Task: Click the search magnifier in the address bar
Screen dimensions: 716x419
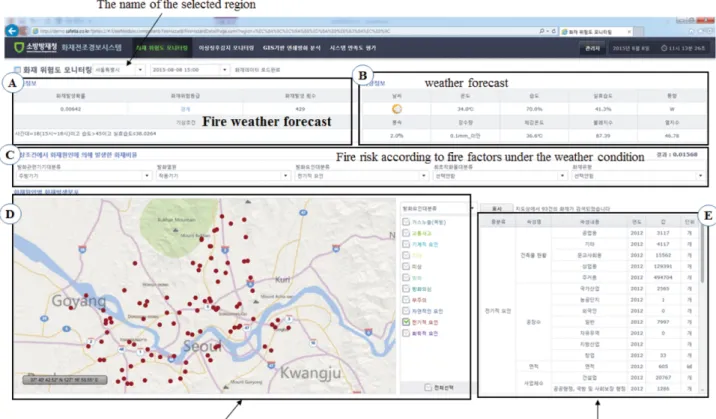Action: tap(542, 31)
